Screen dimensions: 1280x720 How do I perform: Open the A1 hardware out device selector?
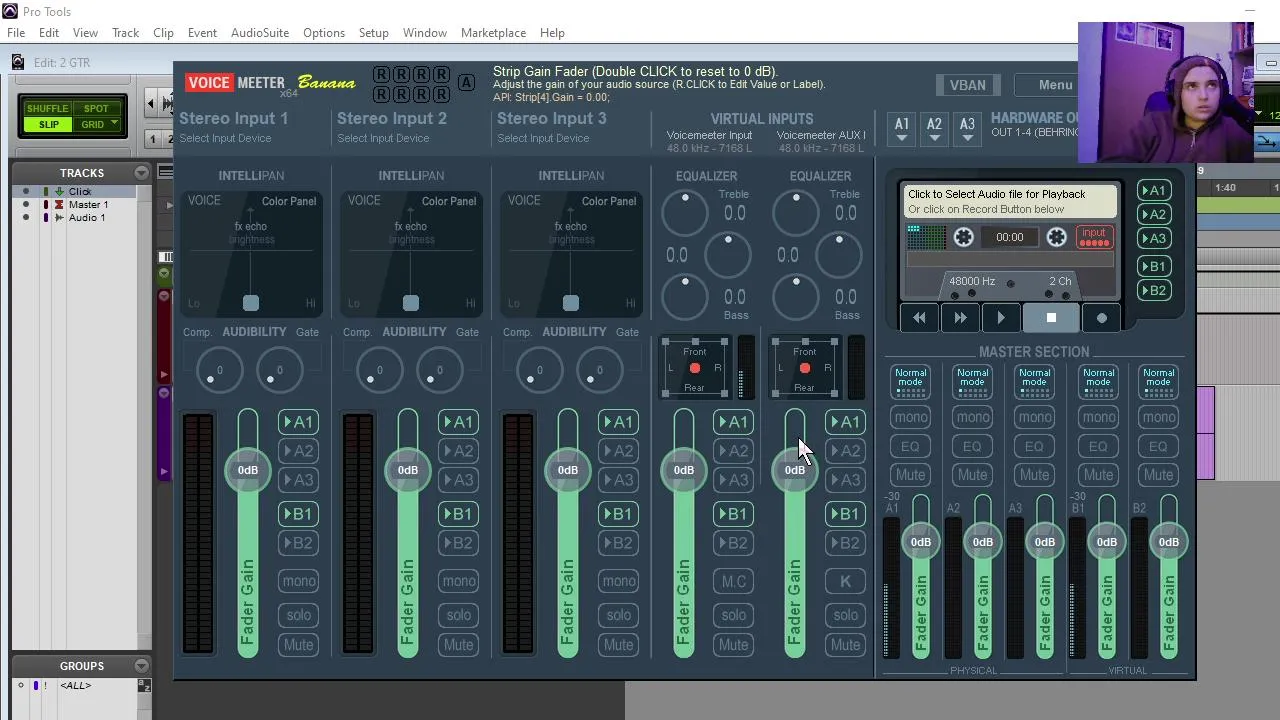(x=901, y=128)
